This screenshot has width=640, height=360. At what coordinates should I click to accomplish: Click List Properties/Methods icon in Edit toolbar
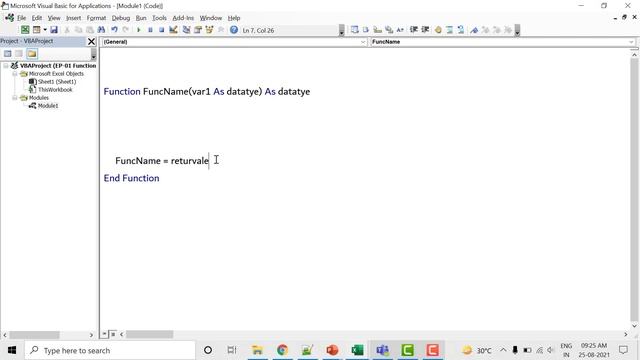point(354,30)
